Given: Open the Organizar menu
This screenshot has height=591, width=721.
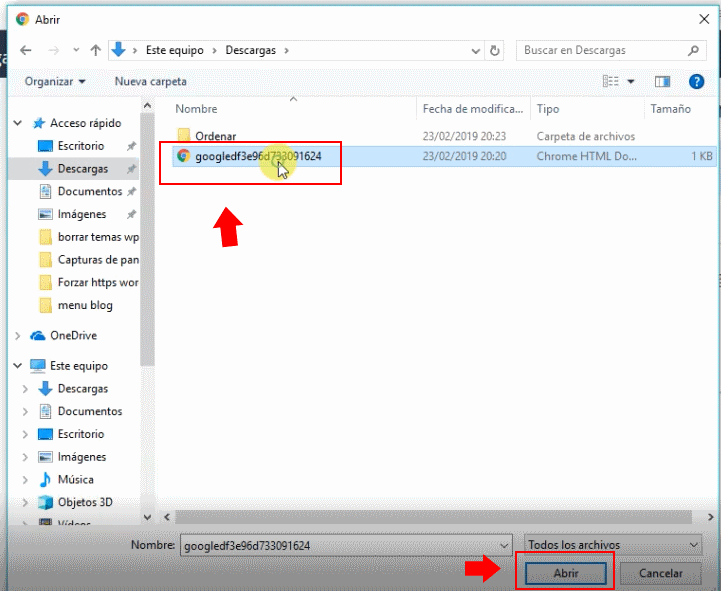Looking at the screenshot, I should [x=55, y=81].
